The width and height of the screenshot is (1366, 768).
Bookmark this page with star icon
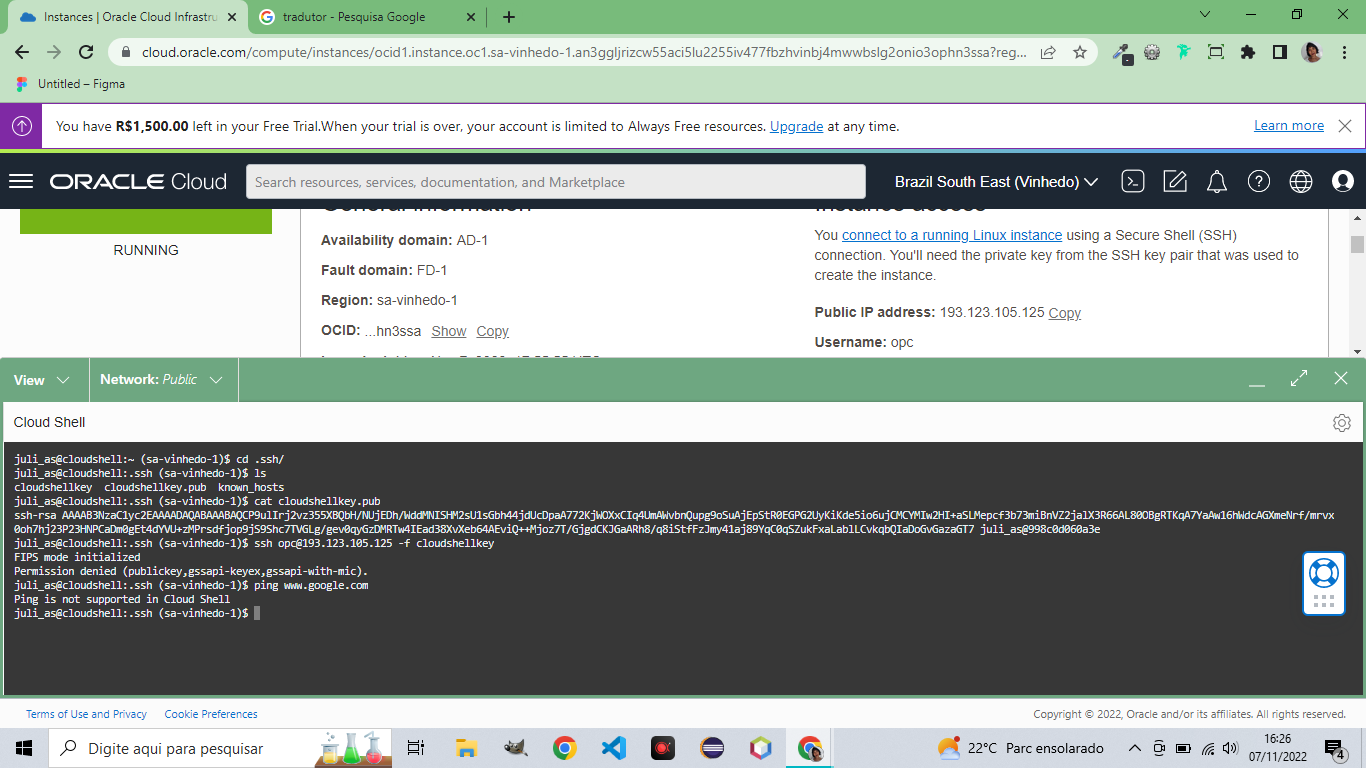[1080, 52]
